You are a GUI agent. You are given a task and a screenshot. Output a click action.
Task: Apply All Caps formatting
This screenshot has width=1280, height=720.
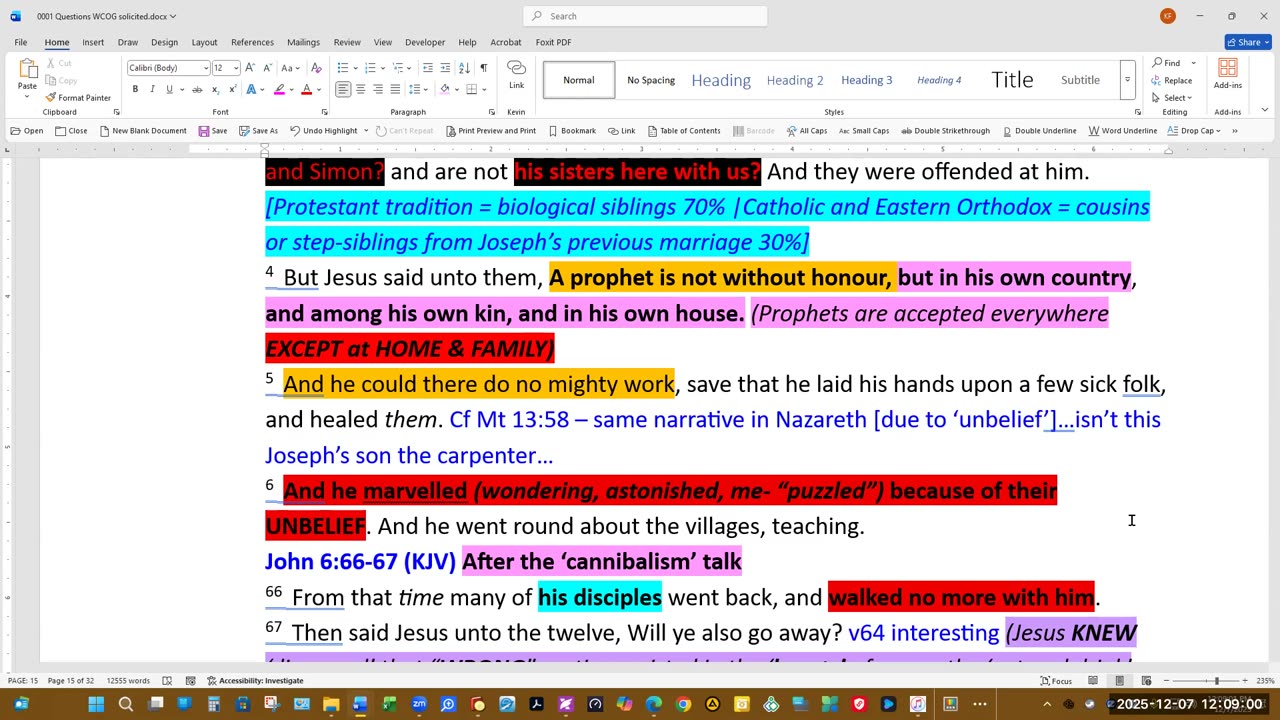click(806, 131)
